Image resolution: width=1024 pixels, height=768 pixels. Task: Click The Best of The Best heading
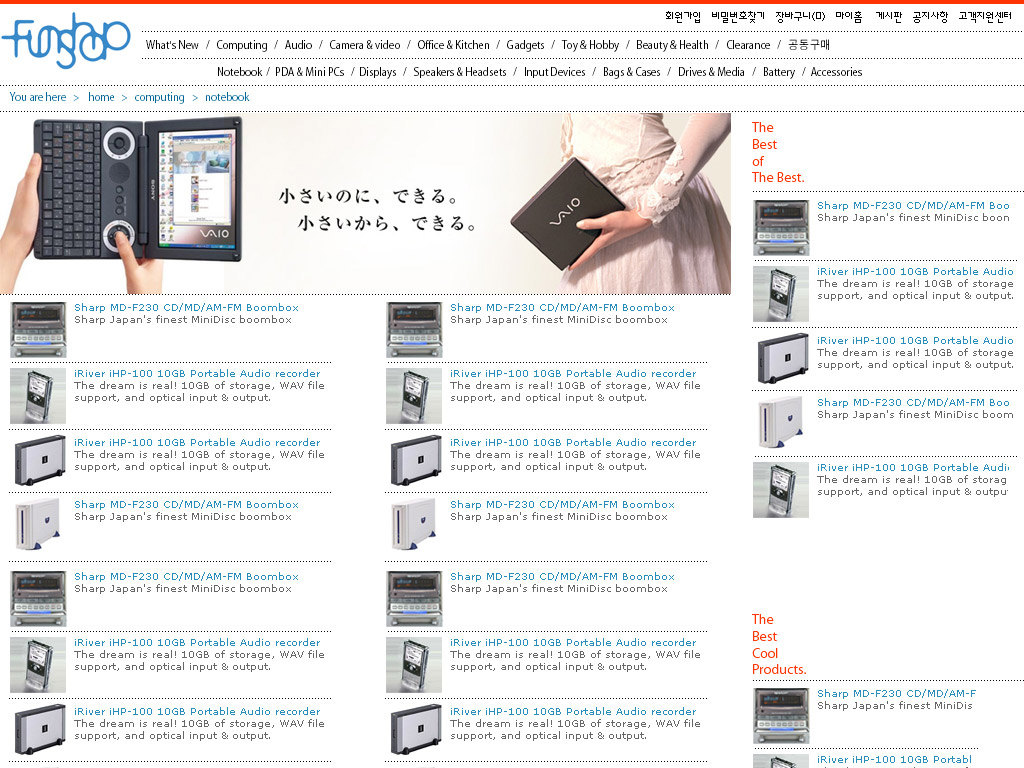(778, 152)
